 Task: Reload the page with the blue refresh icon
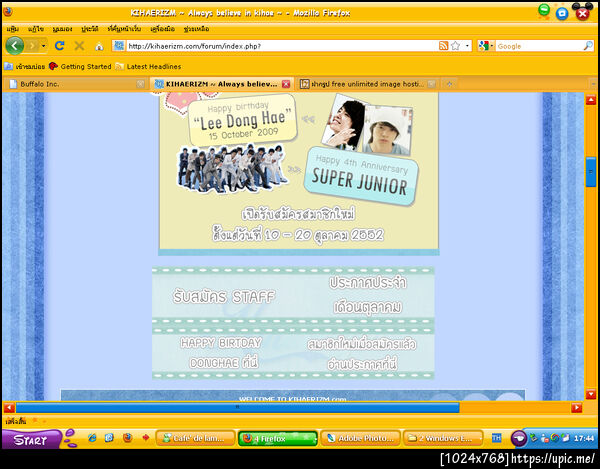(59, 46)
